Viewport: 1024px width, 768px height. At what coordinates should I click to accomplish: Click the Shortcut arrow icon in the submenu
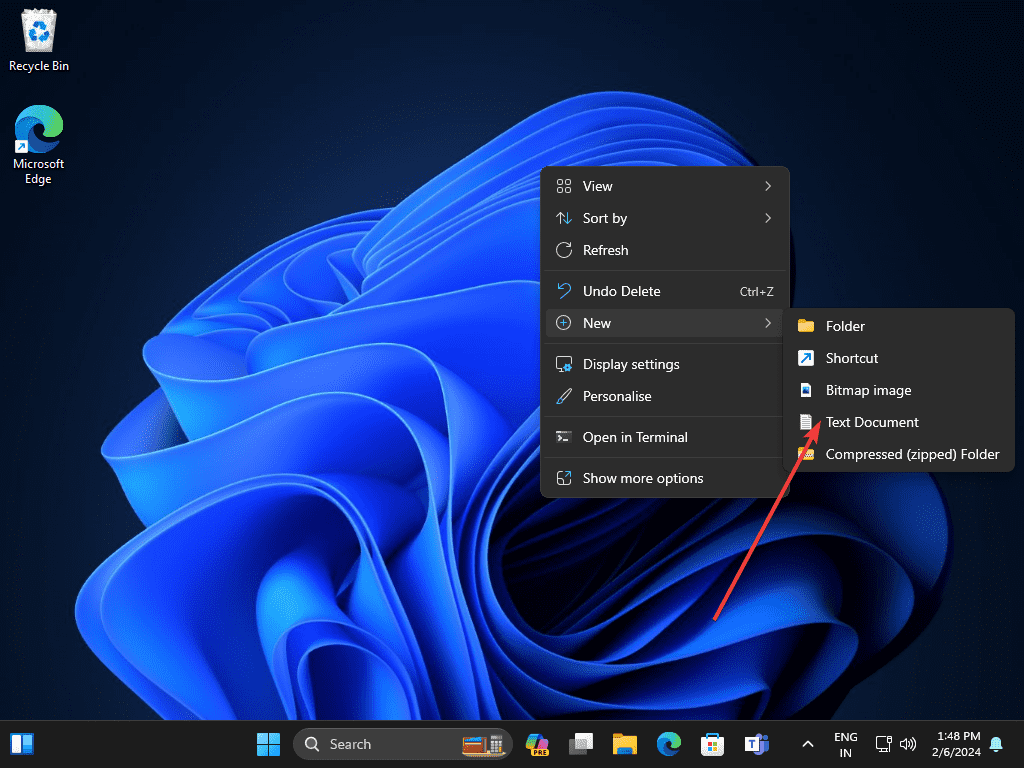click(806, 358)
